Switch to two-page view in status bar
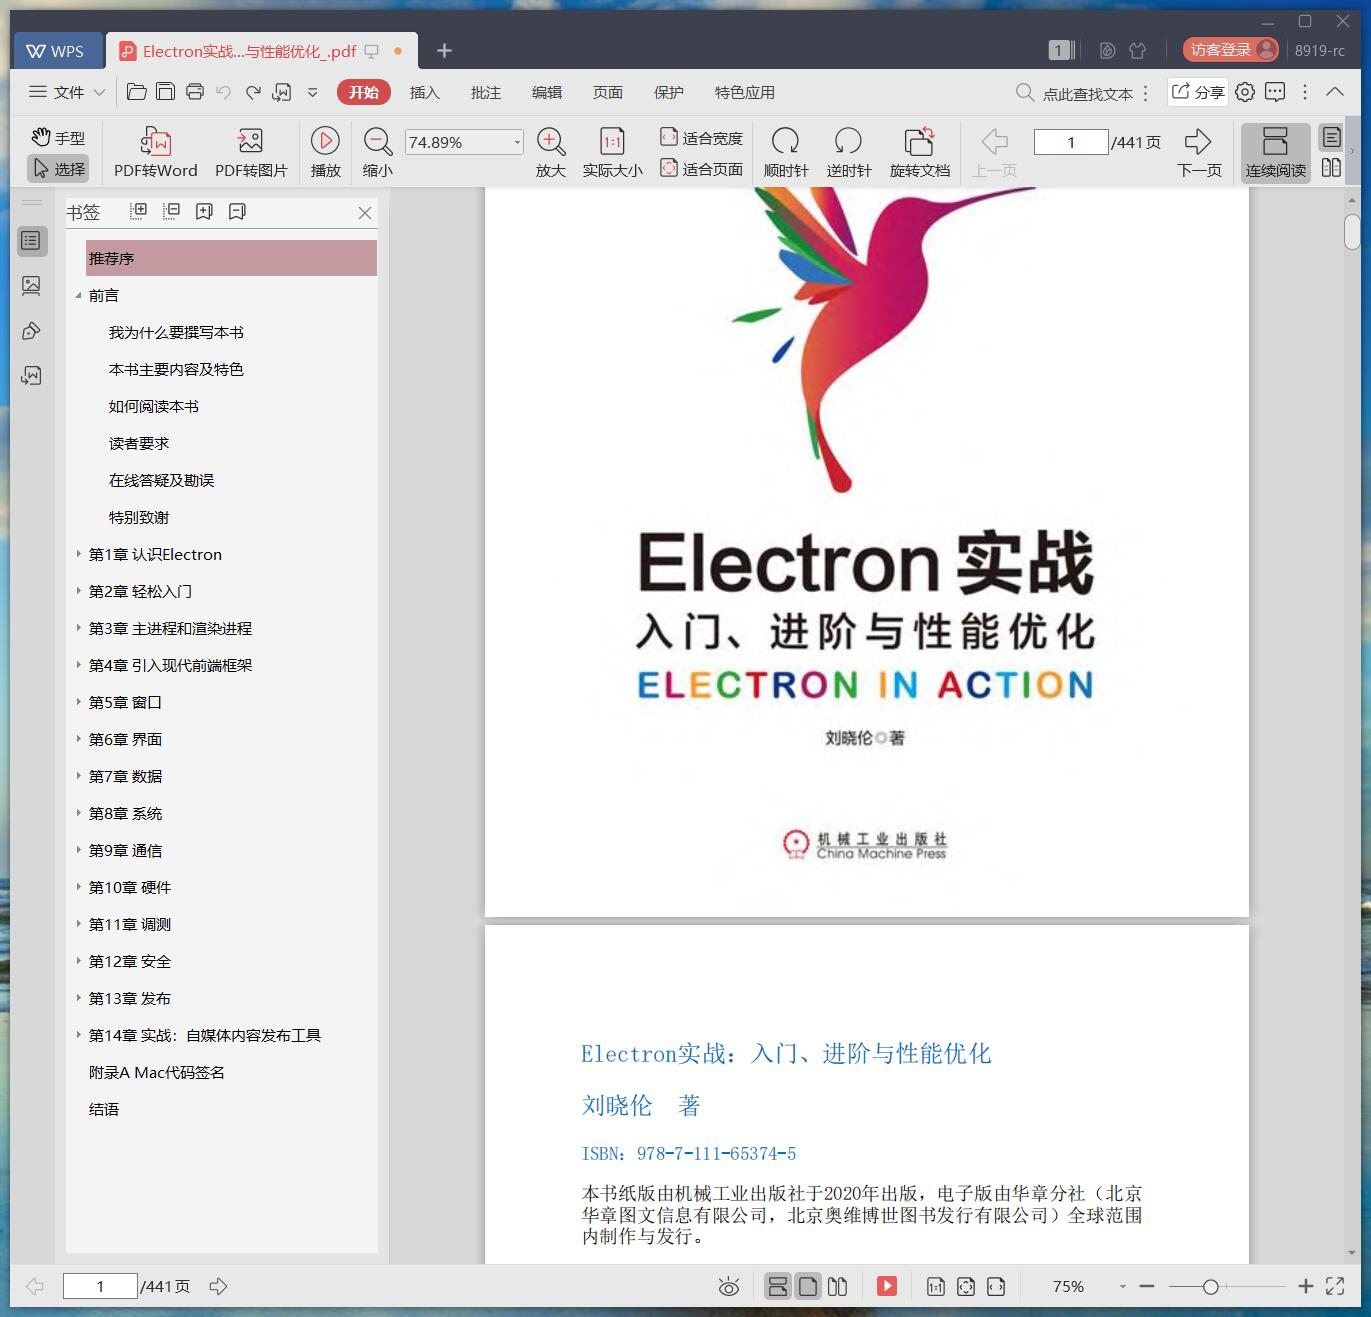 838,1286
